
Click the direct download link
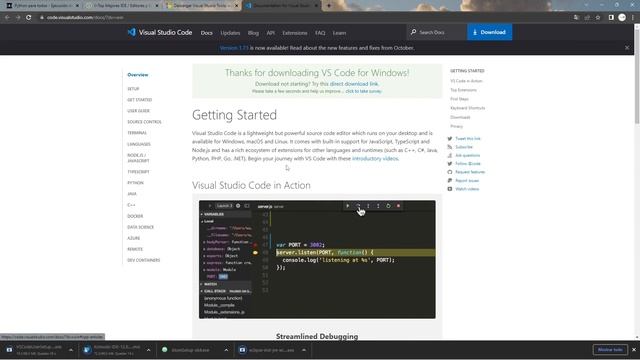[x=354, y=84]
